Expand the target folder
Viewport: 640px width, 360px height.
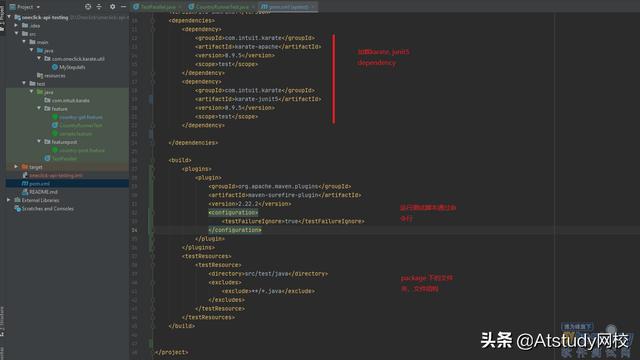(16, 167)
